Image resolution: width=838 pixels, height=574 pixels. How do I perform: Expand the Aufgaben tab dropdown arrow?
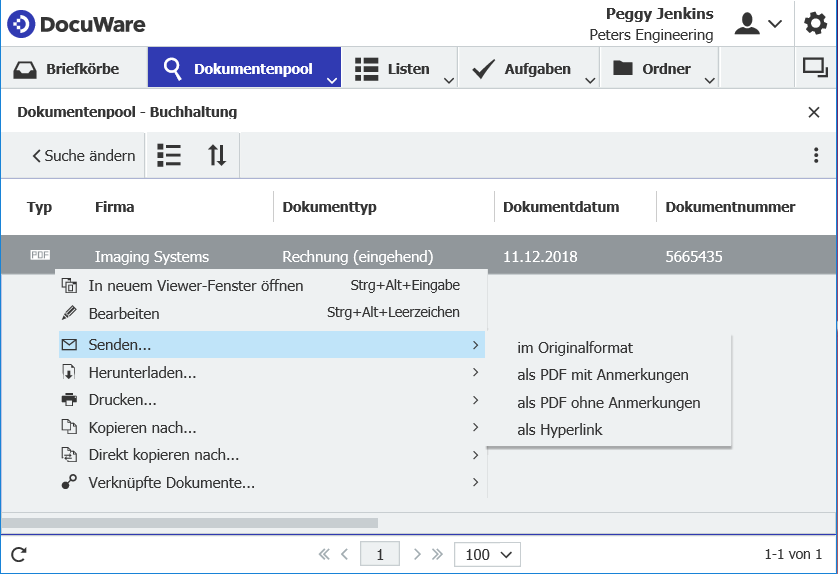[x=590, y=79]
